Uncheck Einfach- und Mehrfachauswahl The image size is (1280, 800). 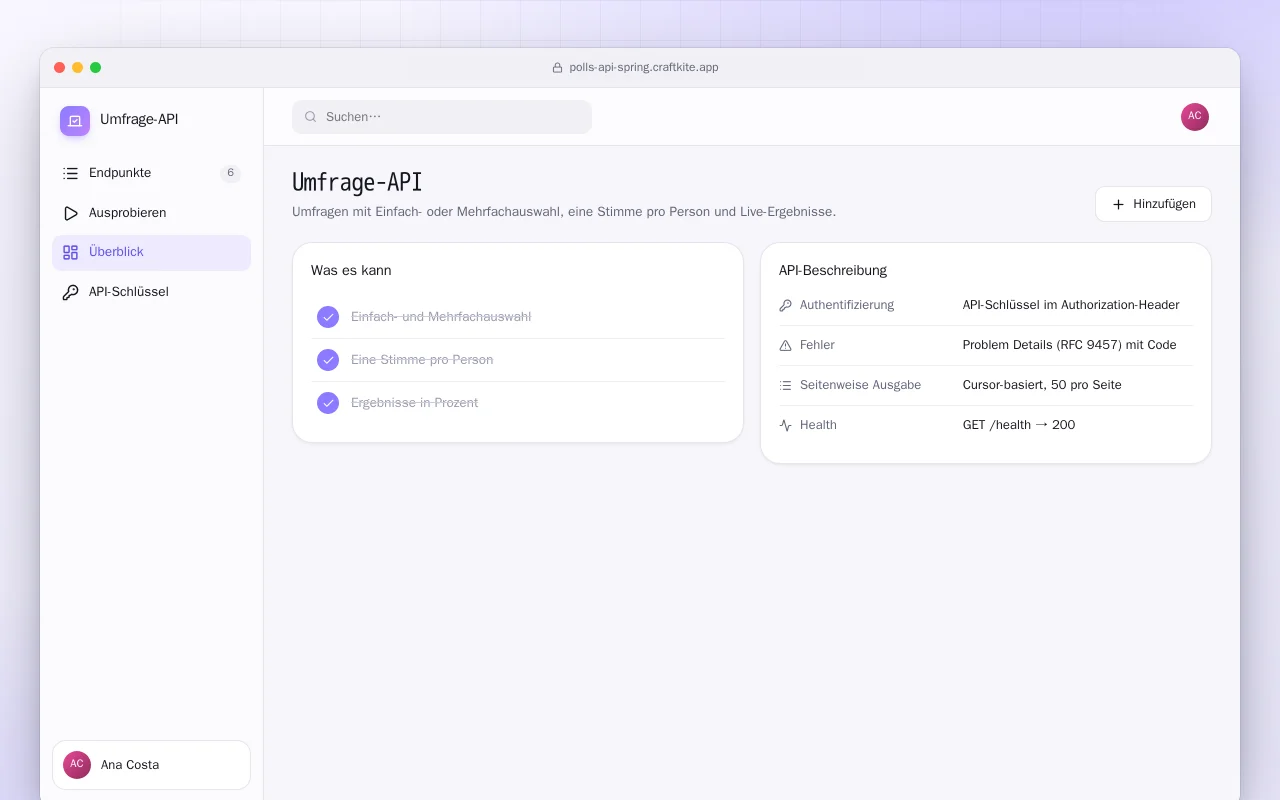(x=328, y=317)
